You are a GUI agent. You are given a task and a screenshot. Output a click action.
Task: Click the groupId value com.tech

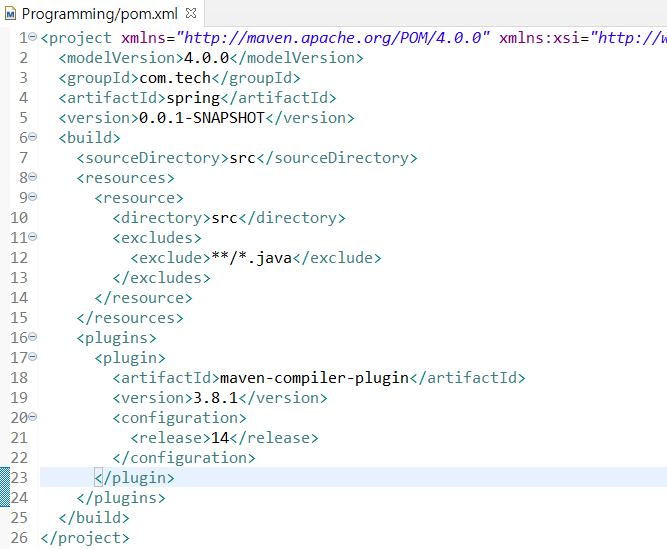coord(175,78)
